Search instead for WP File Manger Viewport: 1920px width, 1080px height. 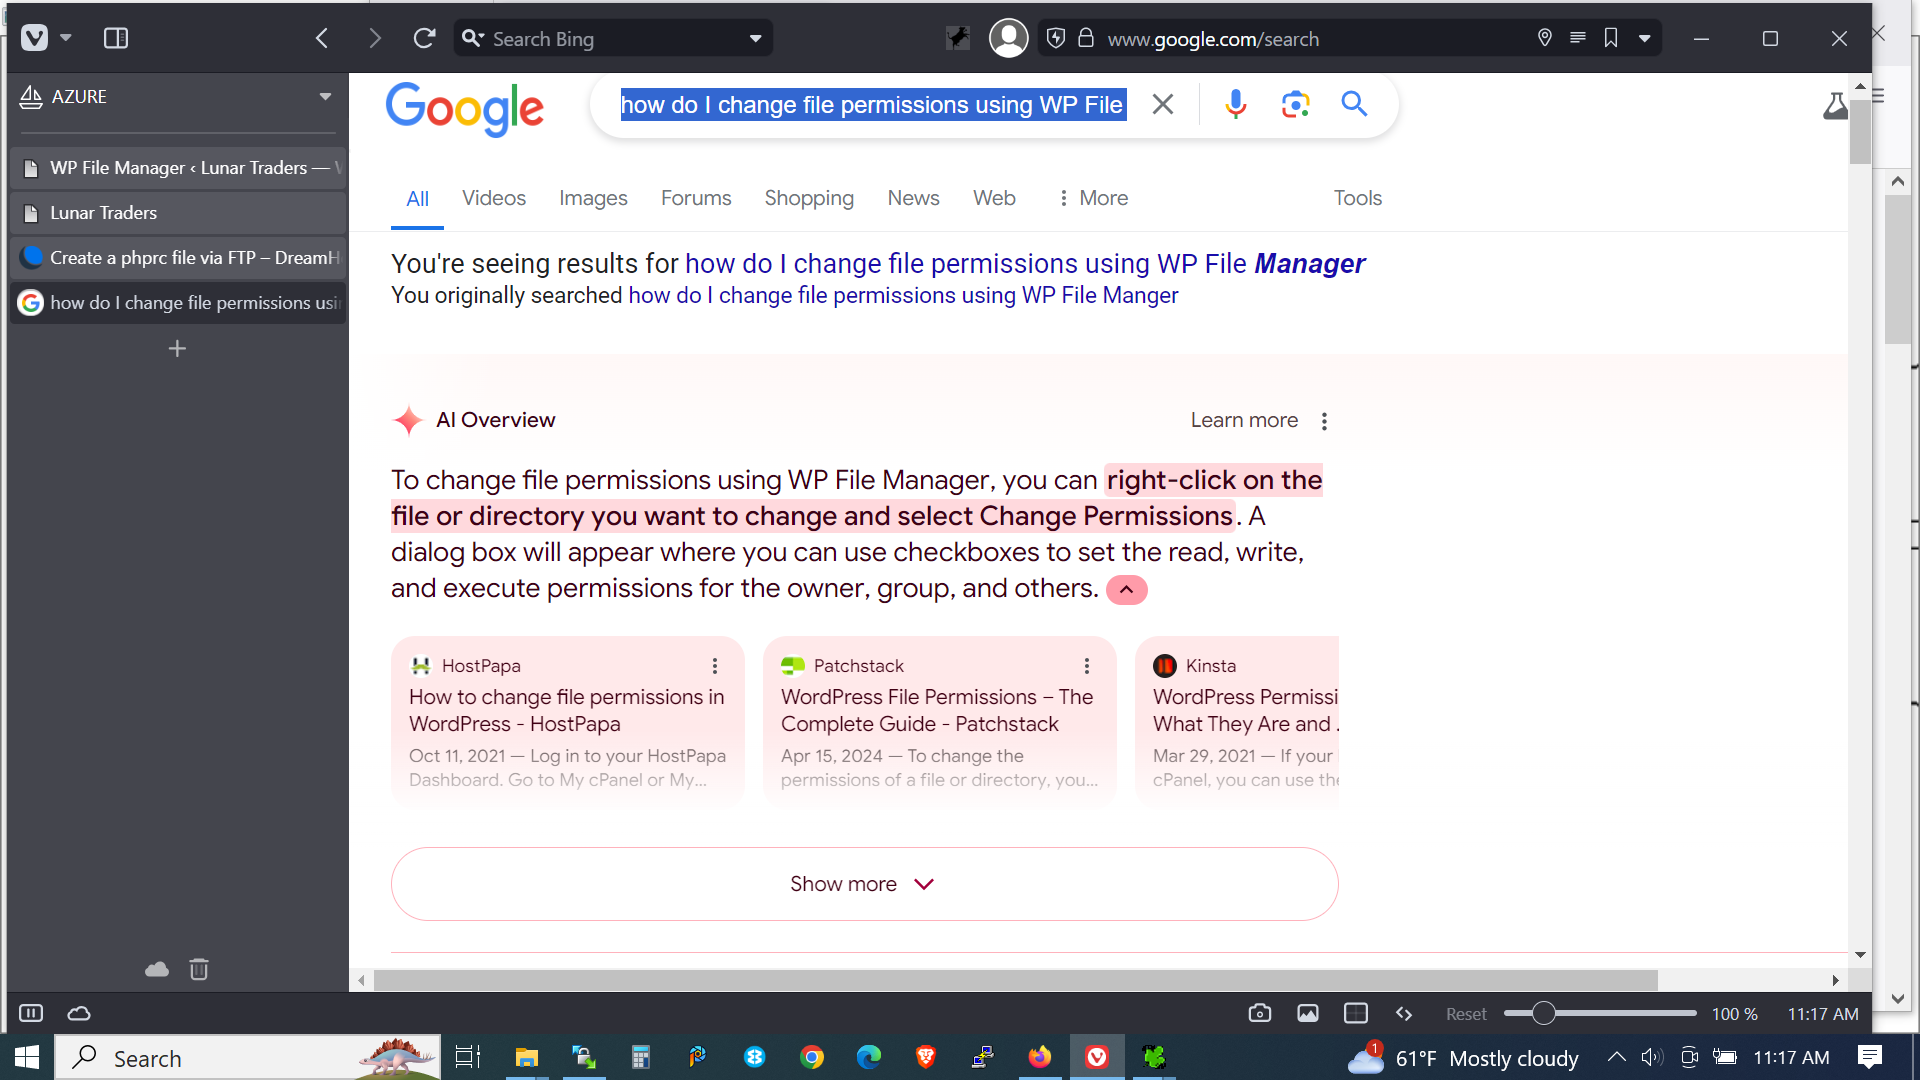tap(903, 296)
